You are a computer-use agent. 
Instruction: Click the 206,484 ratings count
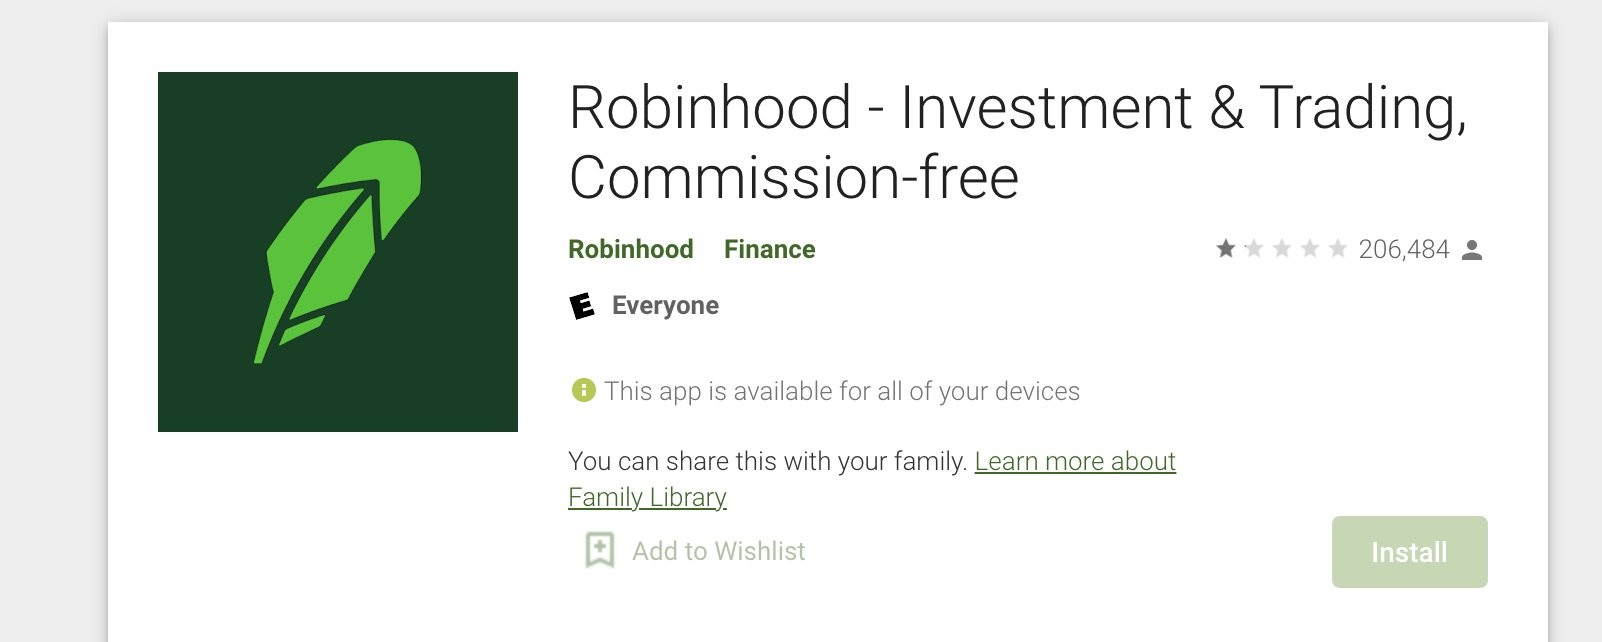pos(1404,249)
